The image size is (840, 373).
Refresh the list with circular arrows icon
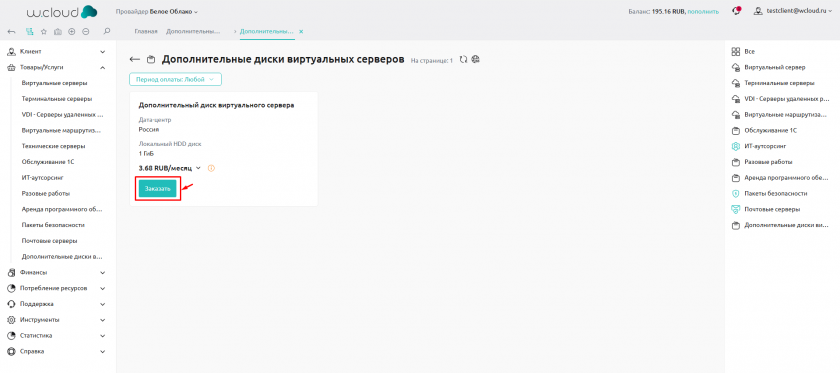click(463, 59)
